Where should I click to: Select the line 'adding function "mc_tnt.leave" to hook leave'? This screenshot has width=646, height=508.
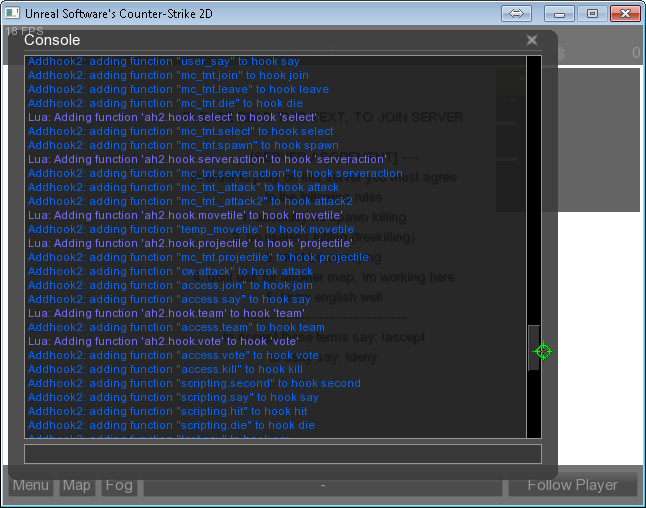click(178, 89)
